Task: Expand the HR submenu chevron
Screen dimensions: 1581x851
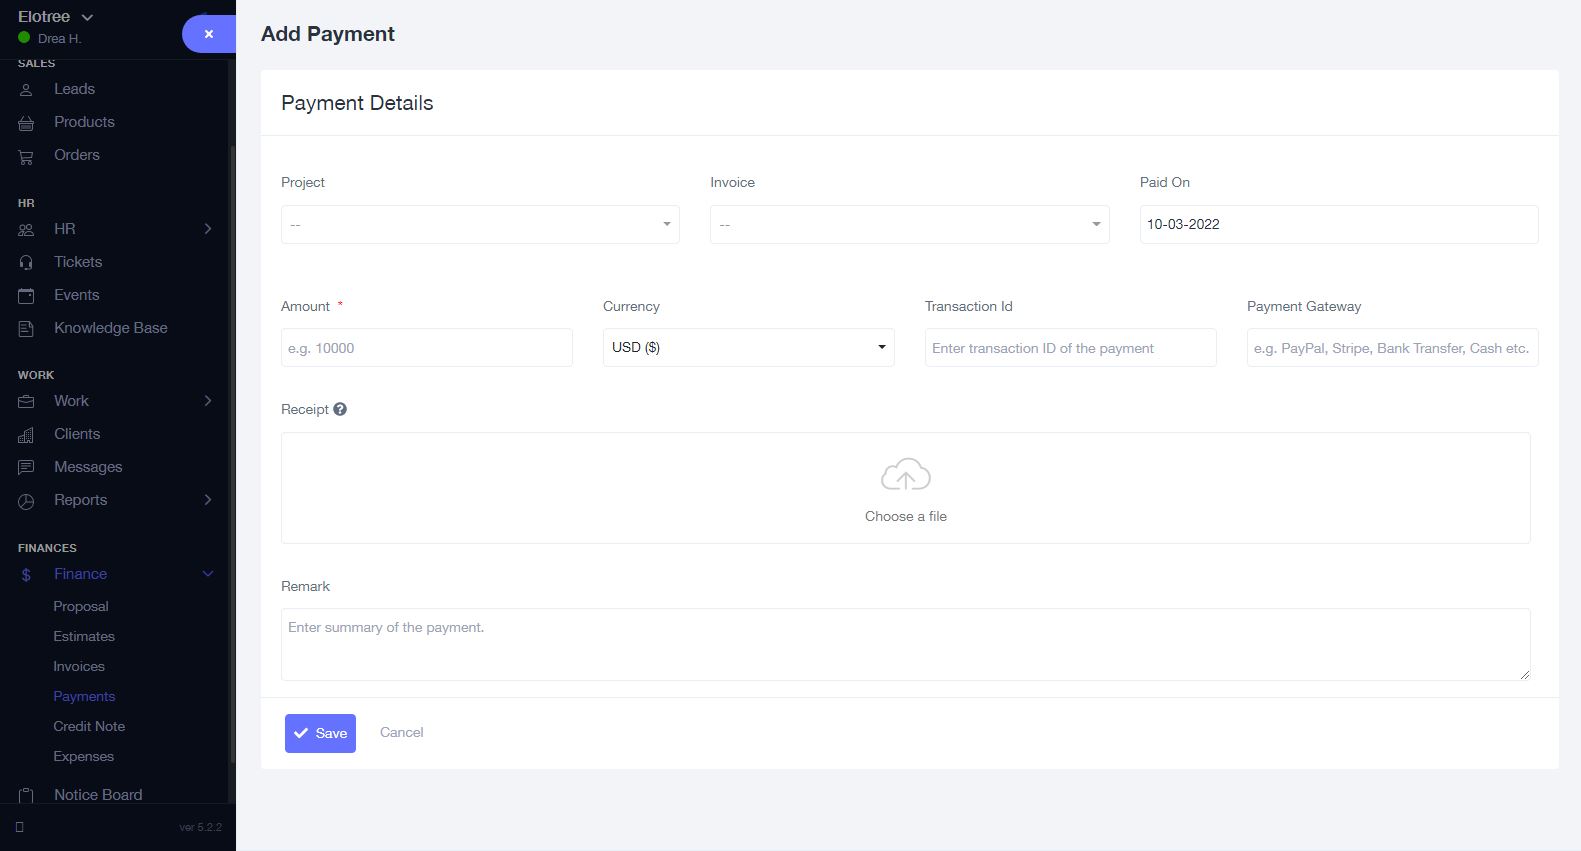Action: coord(208,229)
